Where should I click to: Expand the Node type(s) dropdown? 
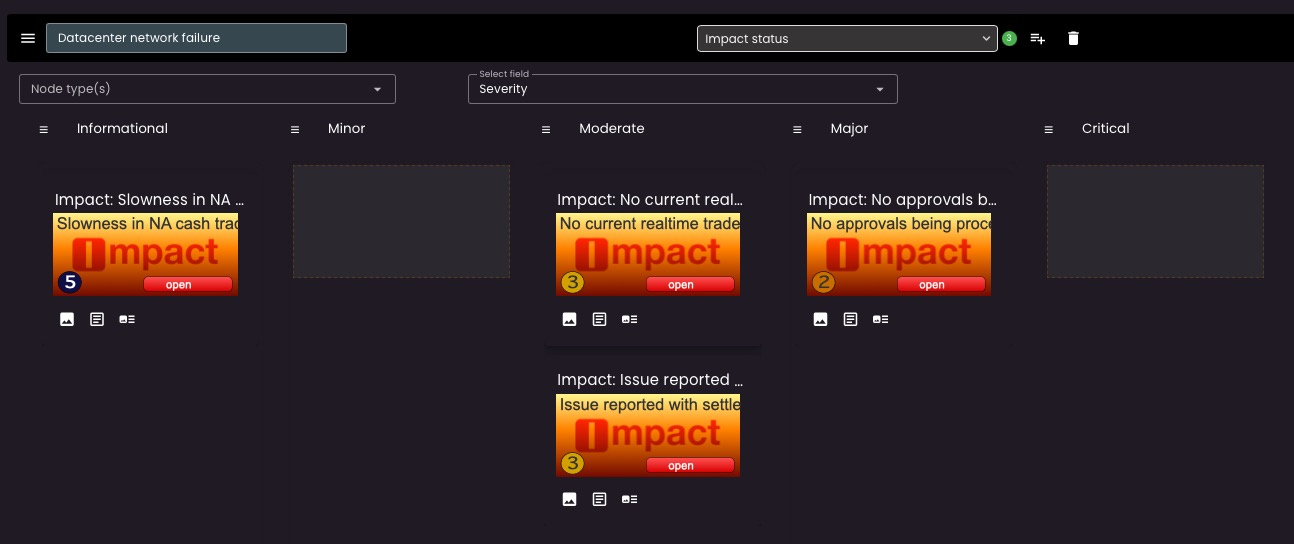coord(207,89)
